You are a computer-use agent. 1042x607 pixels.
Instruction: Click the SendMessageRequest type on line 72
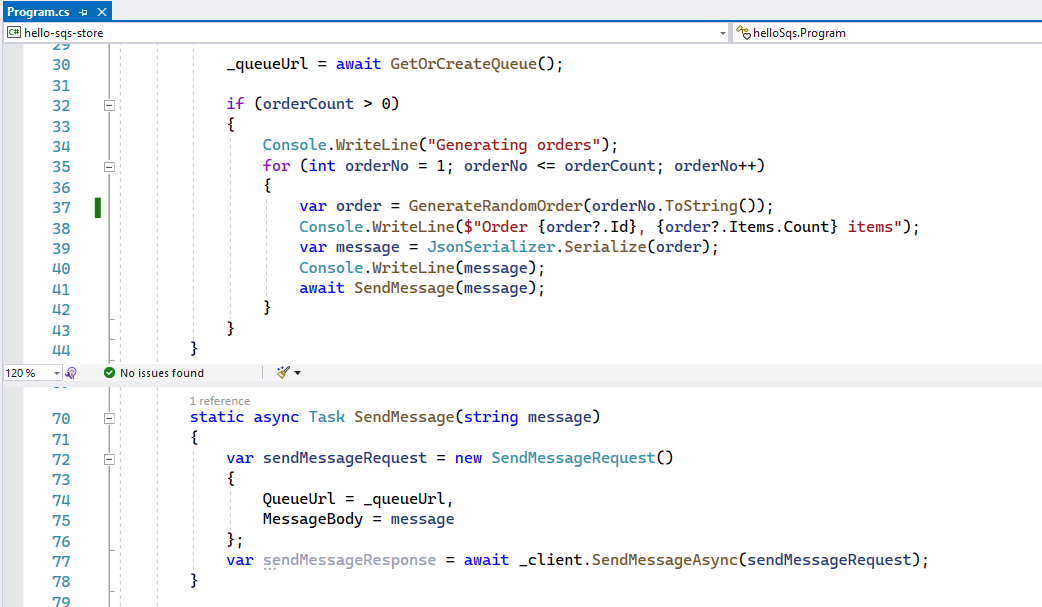[573, 458]
